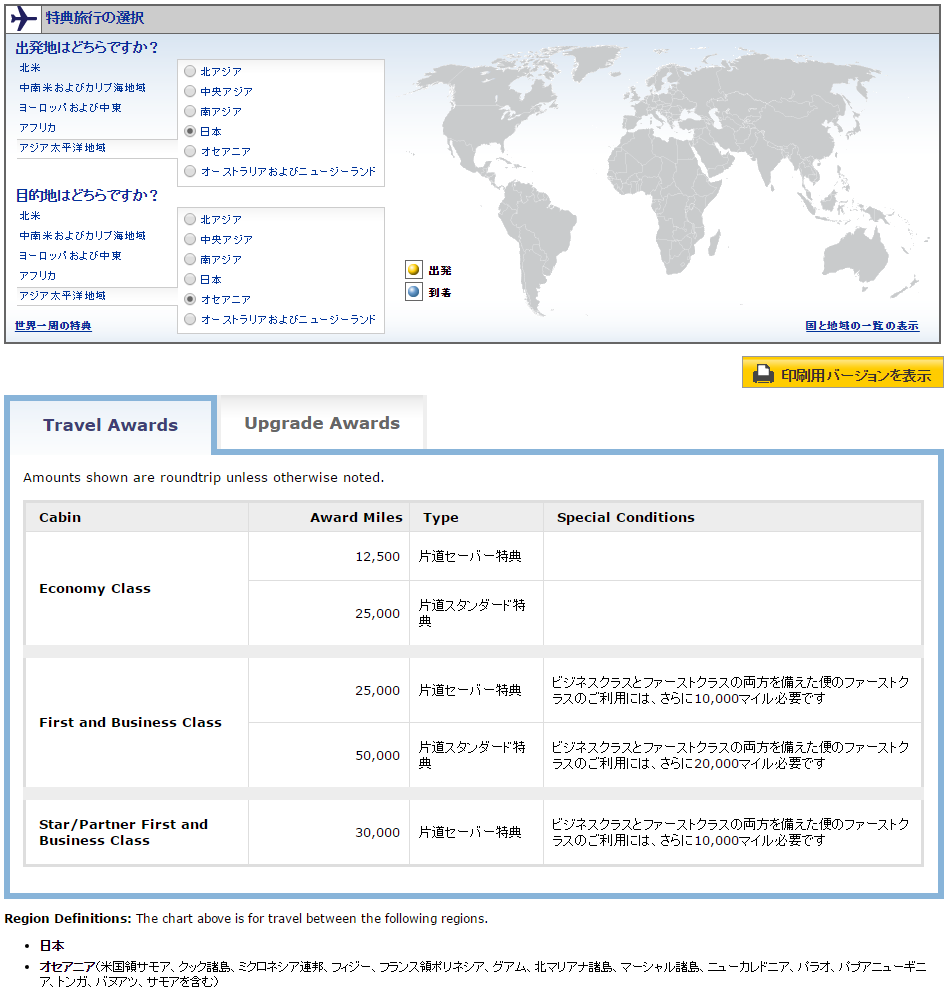Open アジア太平洋地域 in the departure list
The image size is (951, 998).
tap(62, 148)
